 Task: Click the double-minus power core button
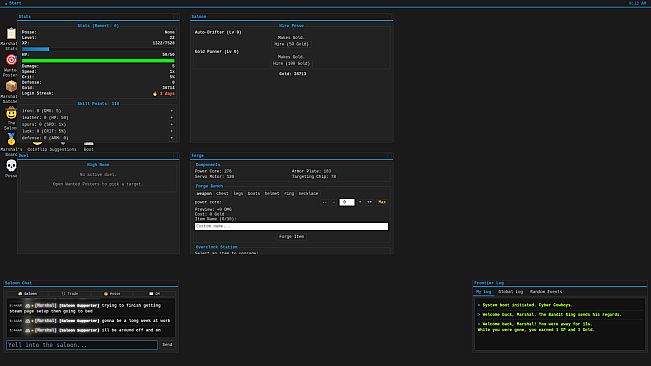click(x=324, y=202)
